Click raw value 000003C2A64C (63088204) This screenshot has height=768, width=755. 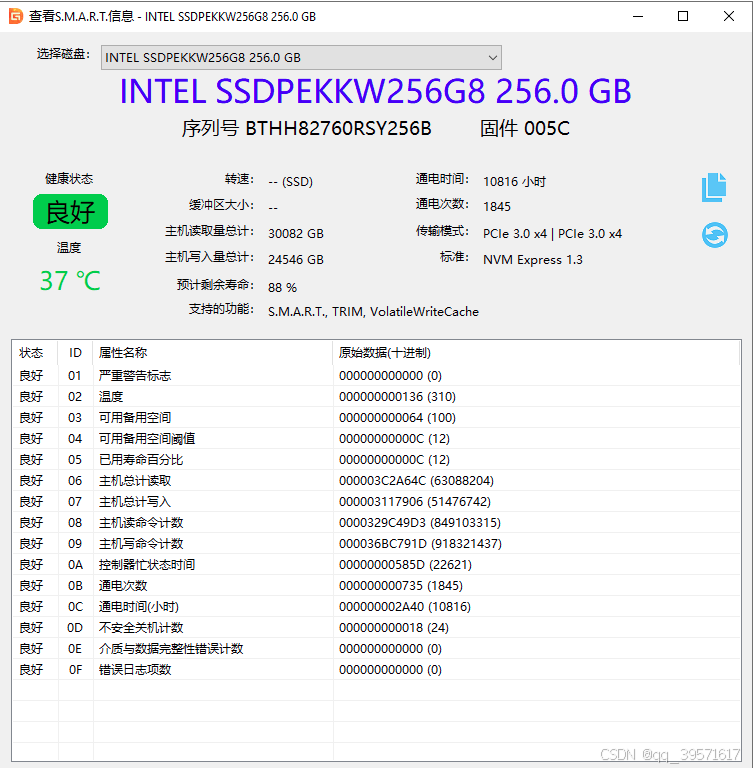coord(416,481)
